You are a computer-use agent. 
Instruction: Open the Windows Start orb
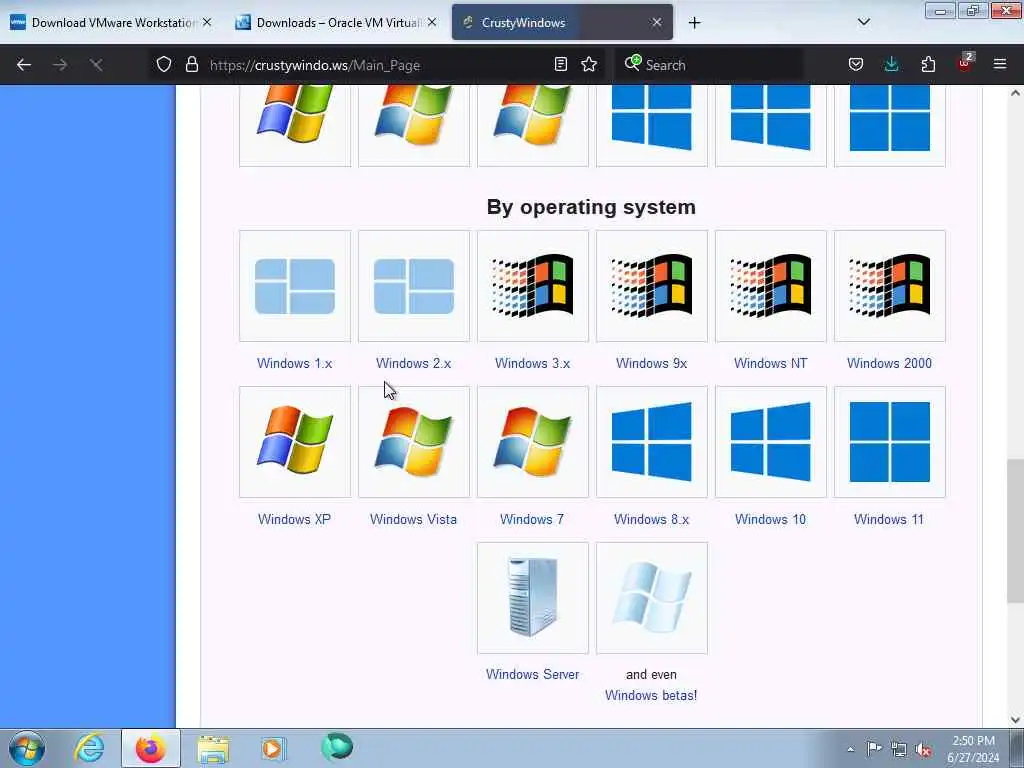coord(27,748)
